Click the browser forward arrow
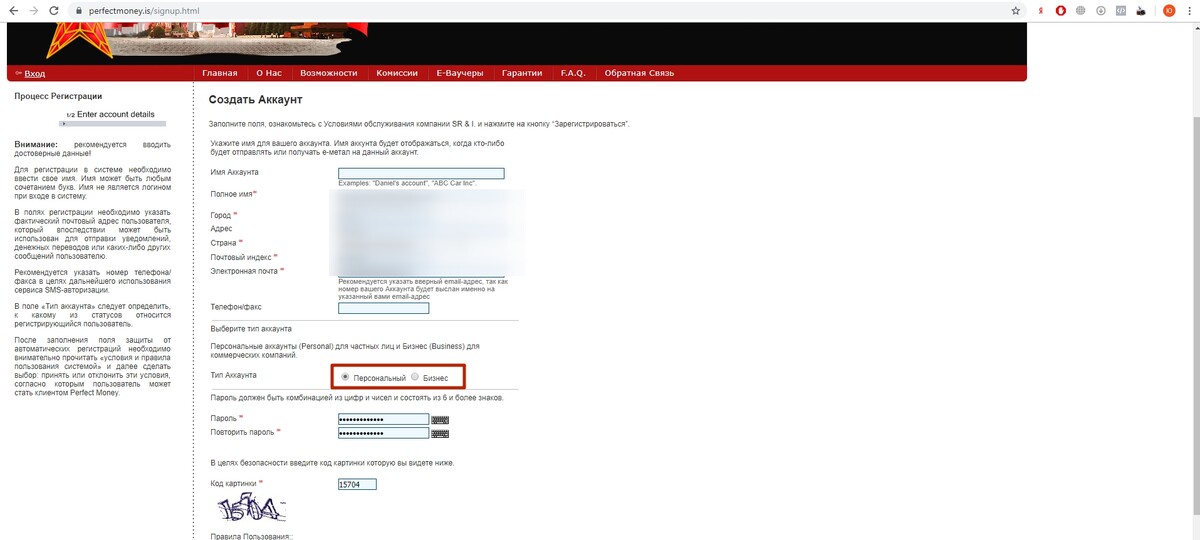 point(35,10)
